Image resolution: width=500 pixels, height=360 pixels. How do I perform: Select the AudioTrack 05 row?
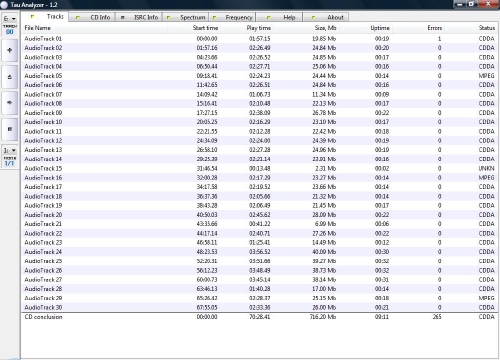click(259, 76)
